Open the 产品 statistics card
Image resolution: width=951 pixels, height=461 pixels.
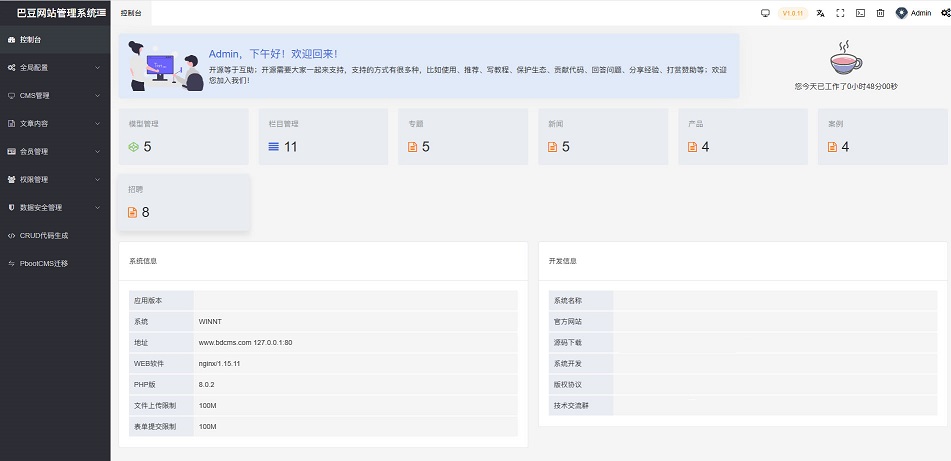(x=743, y=136)
